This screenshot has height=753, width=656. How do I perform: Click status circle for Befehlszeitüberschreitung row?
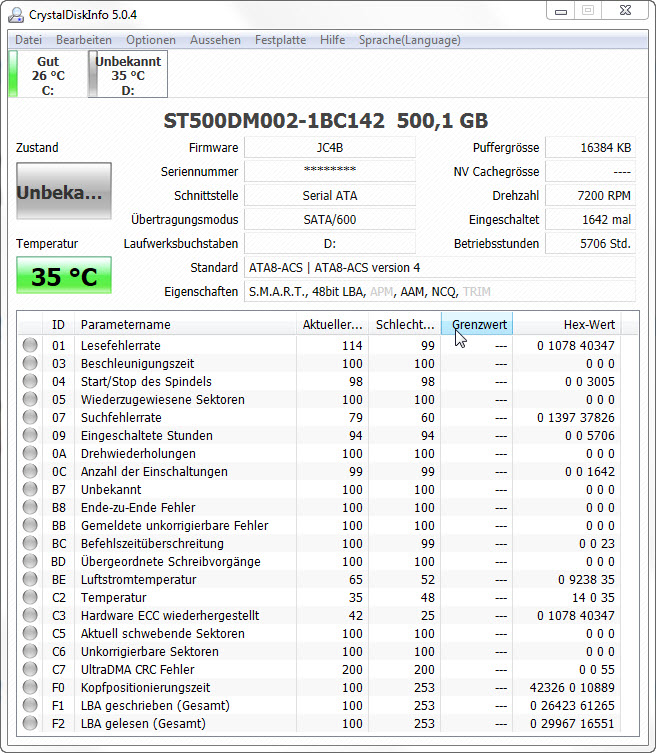pyautogui.click(x=30, y=543)
